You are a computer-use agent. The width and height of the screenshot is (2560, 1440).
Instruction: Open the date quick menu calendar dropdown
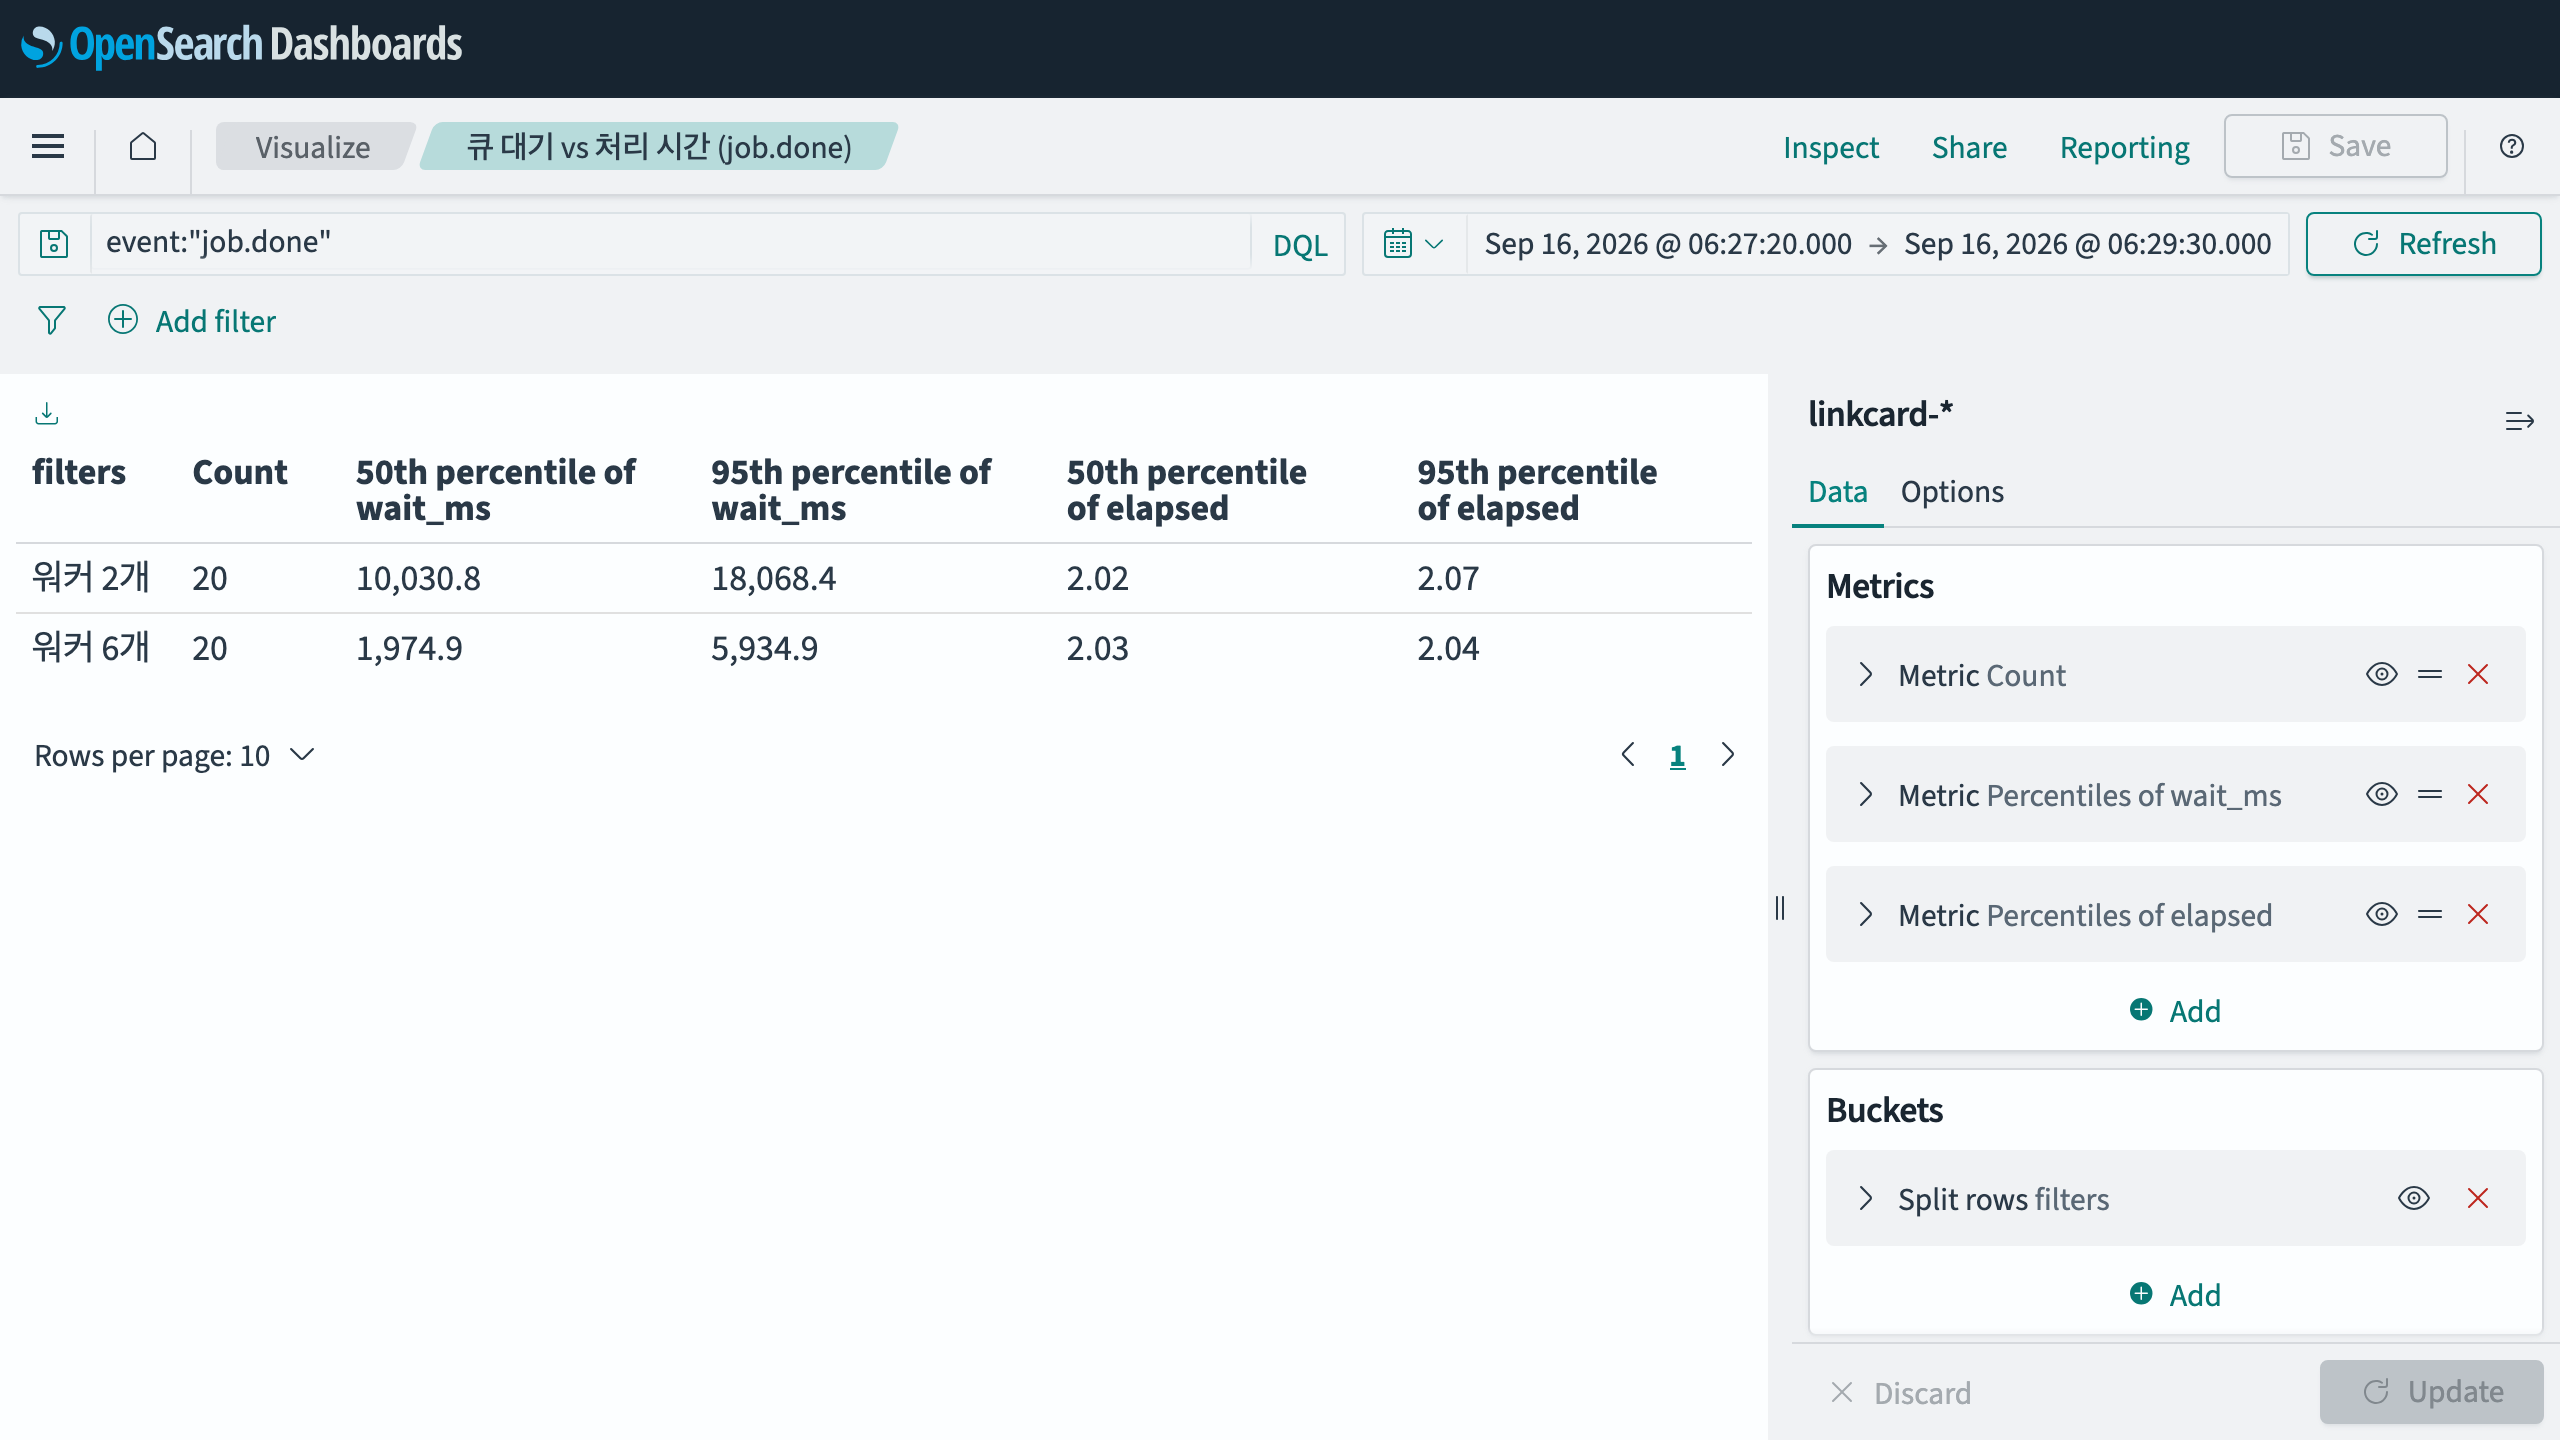(1414, 243)
